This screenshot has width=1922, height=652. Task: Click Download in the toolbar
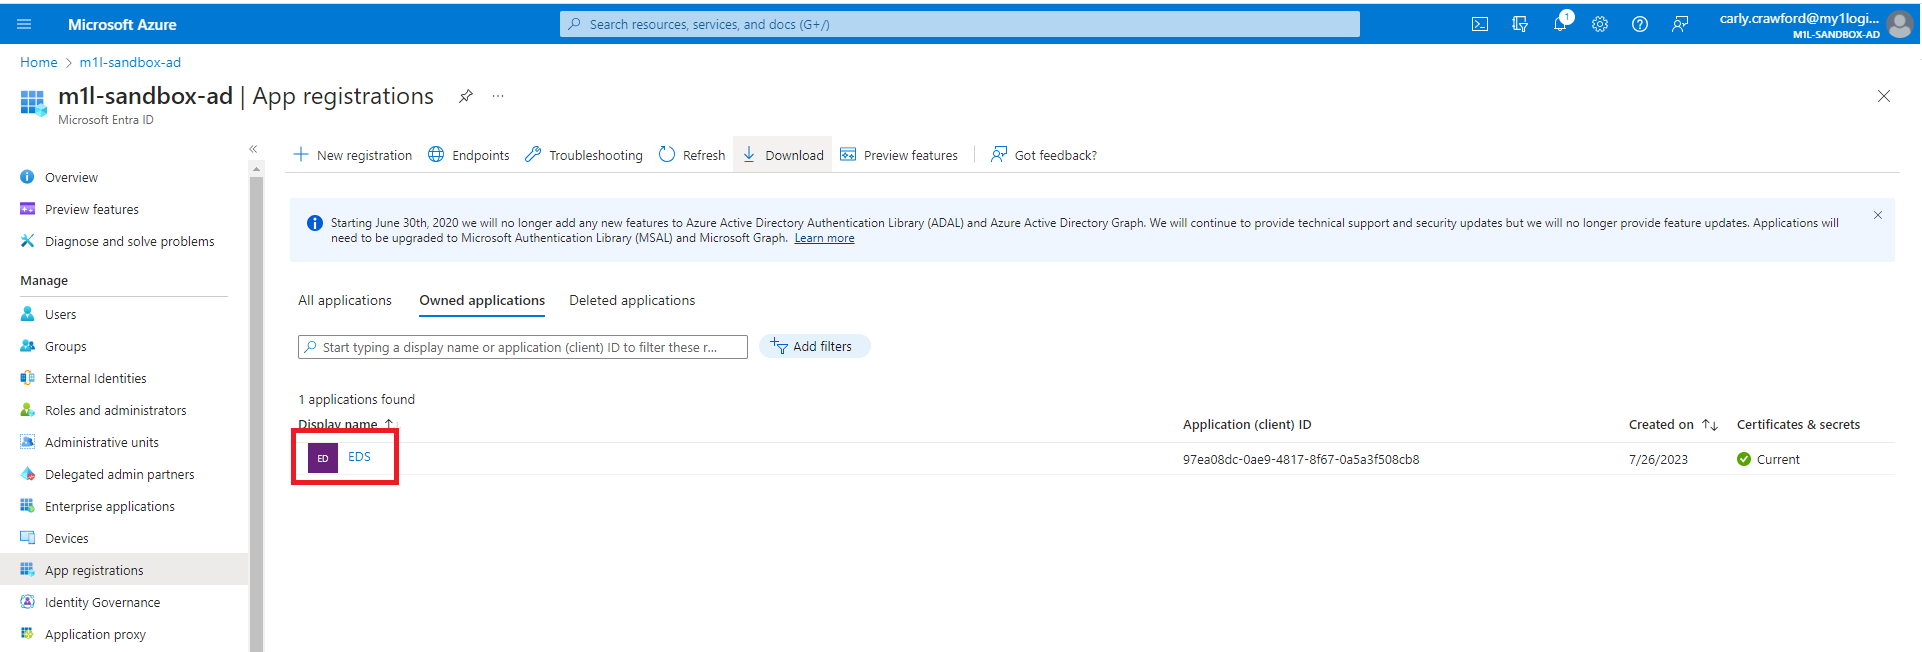782,155
